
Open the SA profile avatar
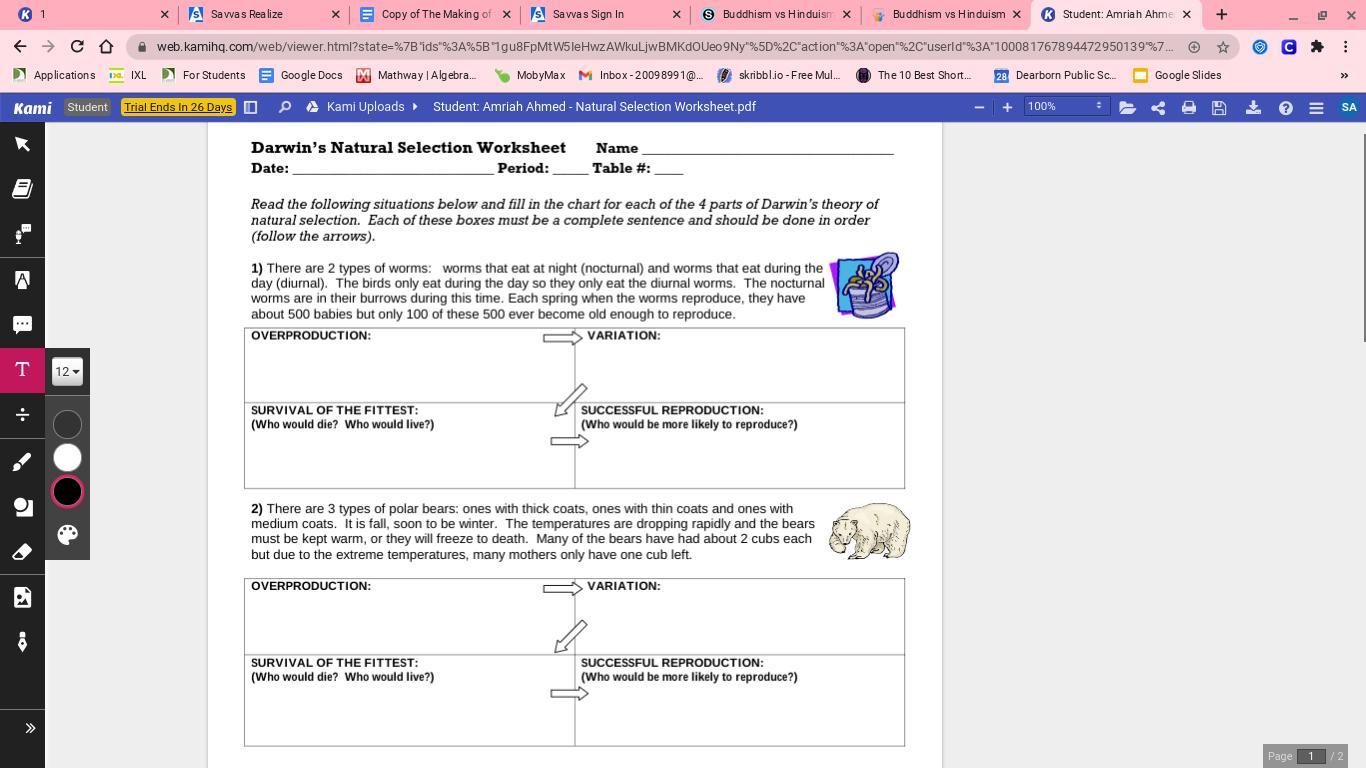1349,107
